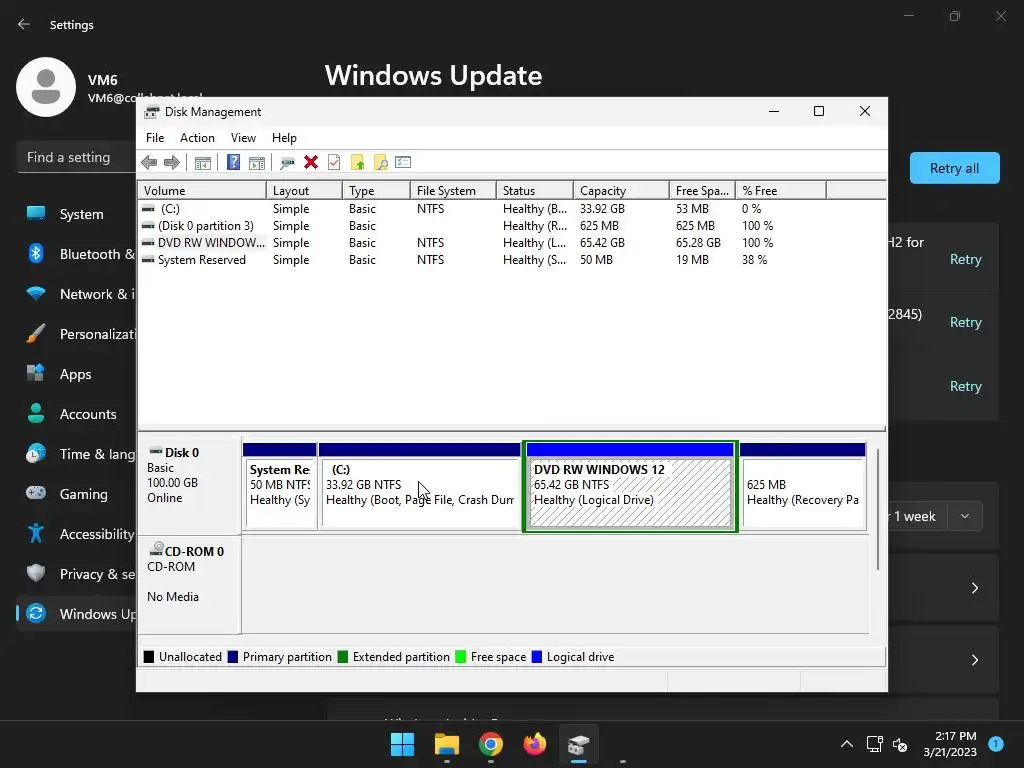Select the (Disk 0 partition 3) volume row
The width and height of the screenshot is (1024, 768).
pyautogui.click(x=512, y=226)
